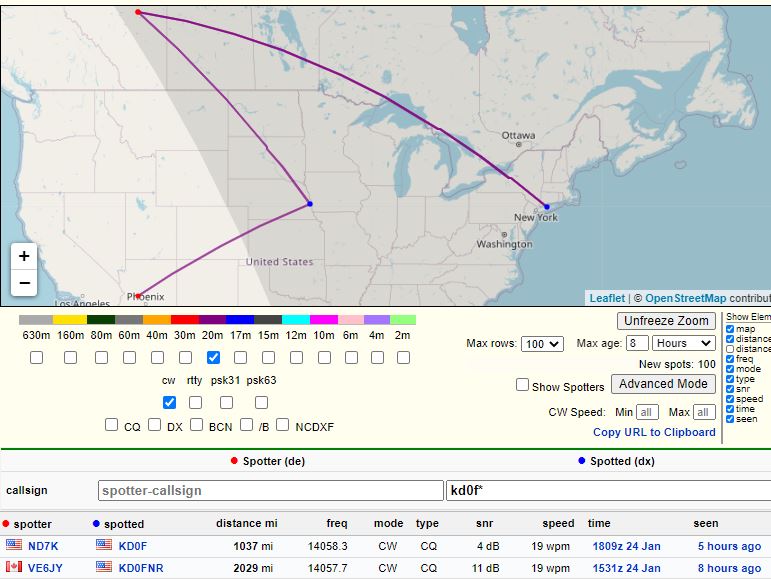Open spotter ND7K callsign link
The height and width of the screenshot is (579, 771).
[x=43, y=546]
